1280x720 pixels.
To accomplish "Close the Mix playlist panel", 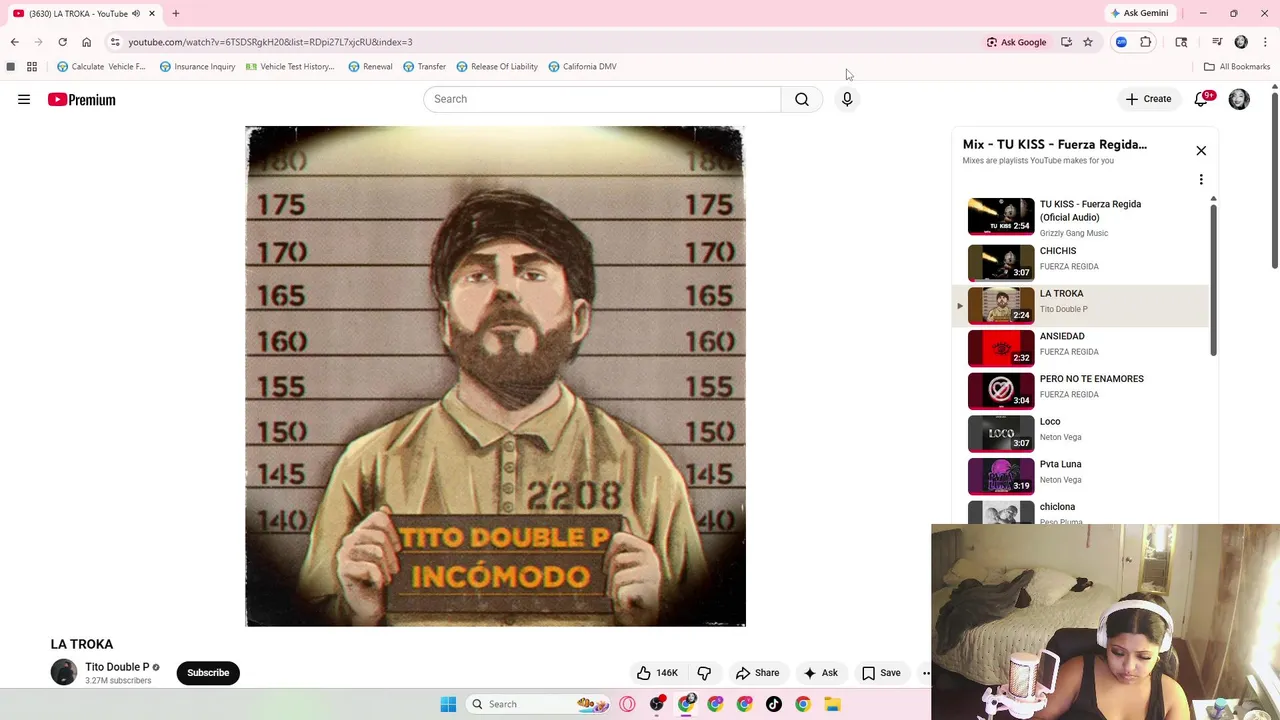I will click(x=1201, y=151).
